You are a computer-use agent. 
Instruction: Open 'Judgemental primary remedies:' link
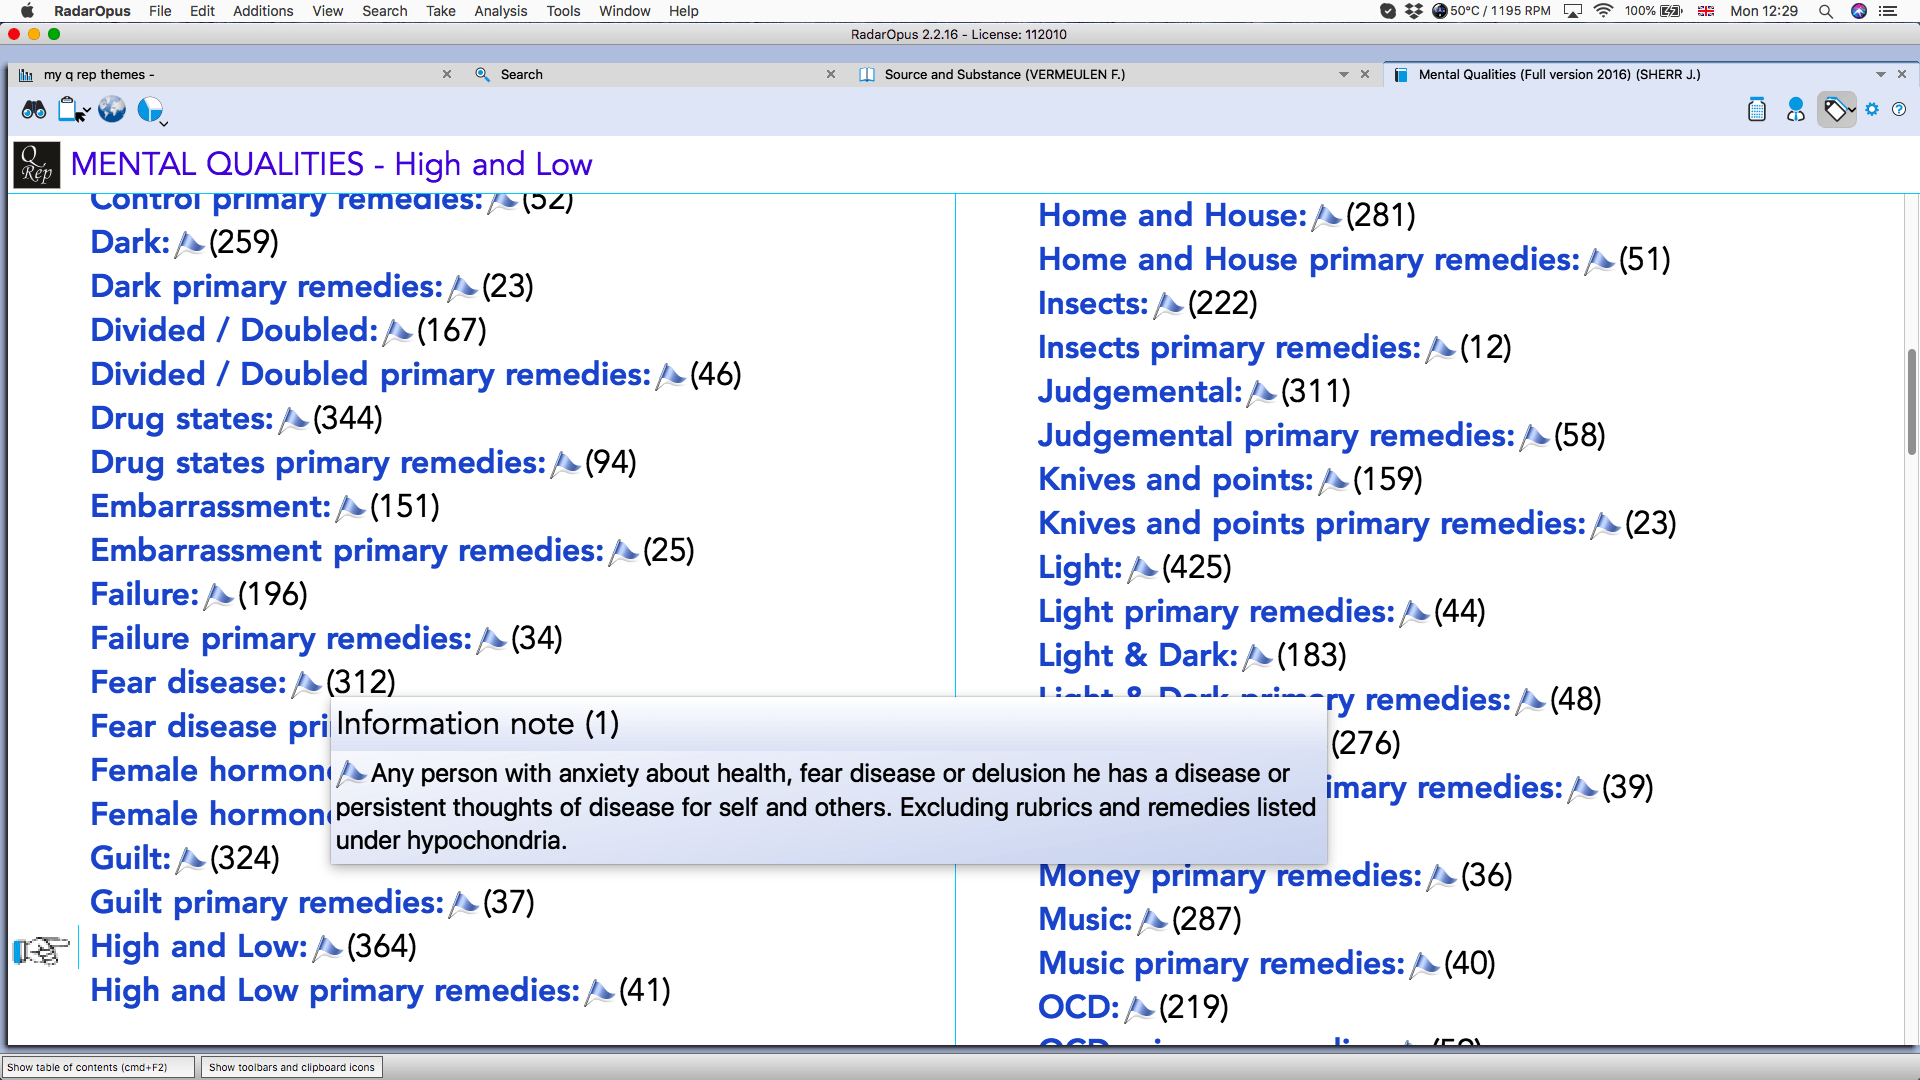[x=1276, y=436]
